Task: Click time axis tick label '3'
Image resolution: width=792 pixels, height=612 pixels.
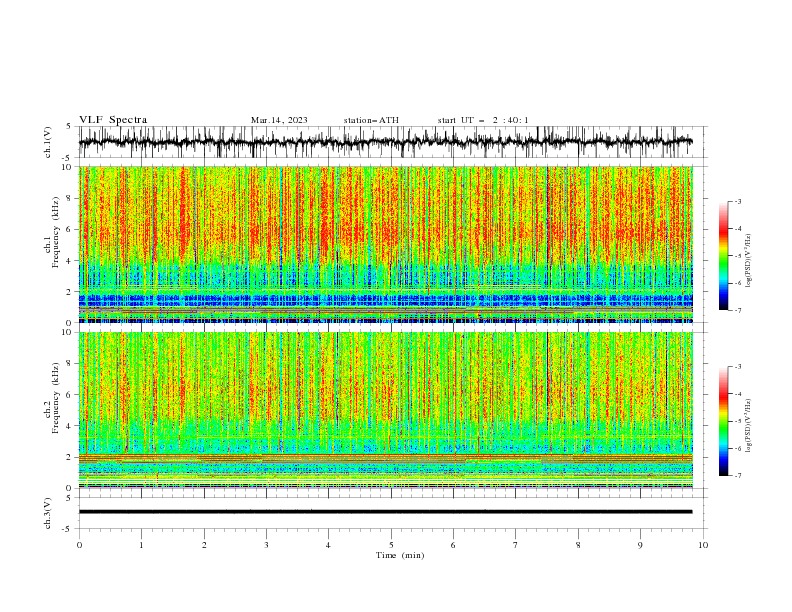Action: [266, 545]
